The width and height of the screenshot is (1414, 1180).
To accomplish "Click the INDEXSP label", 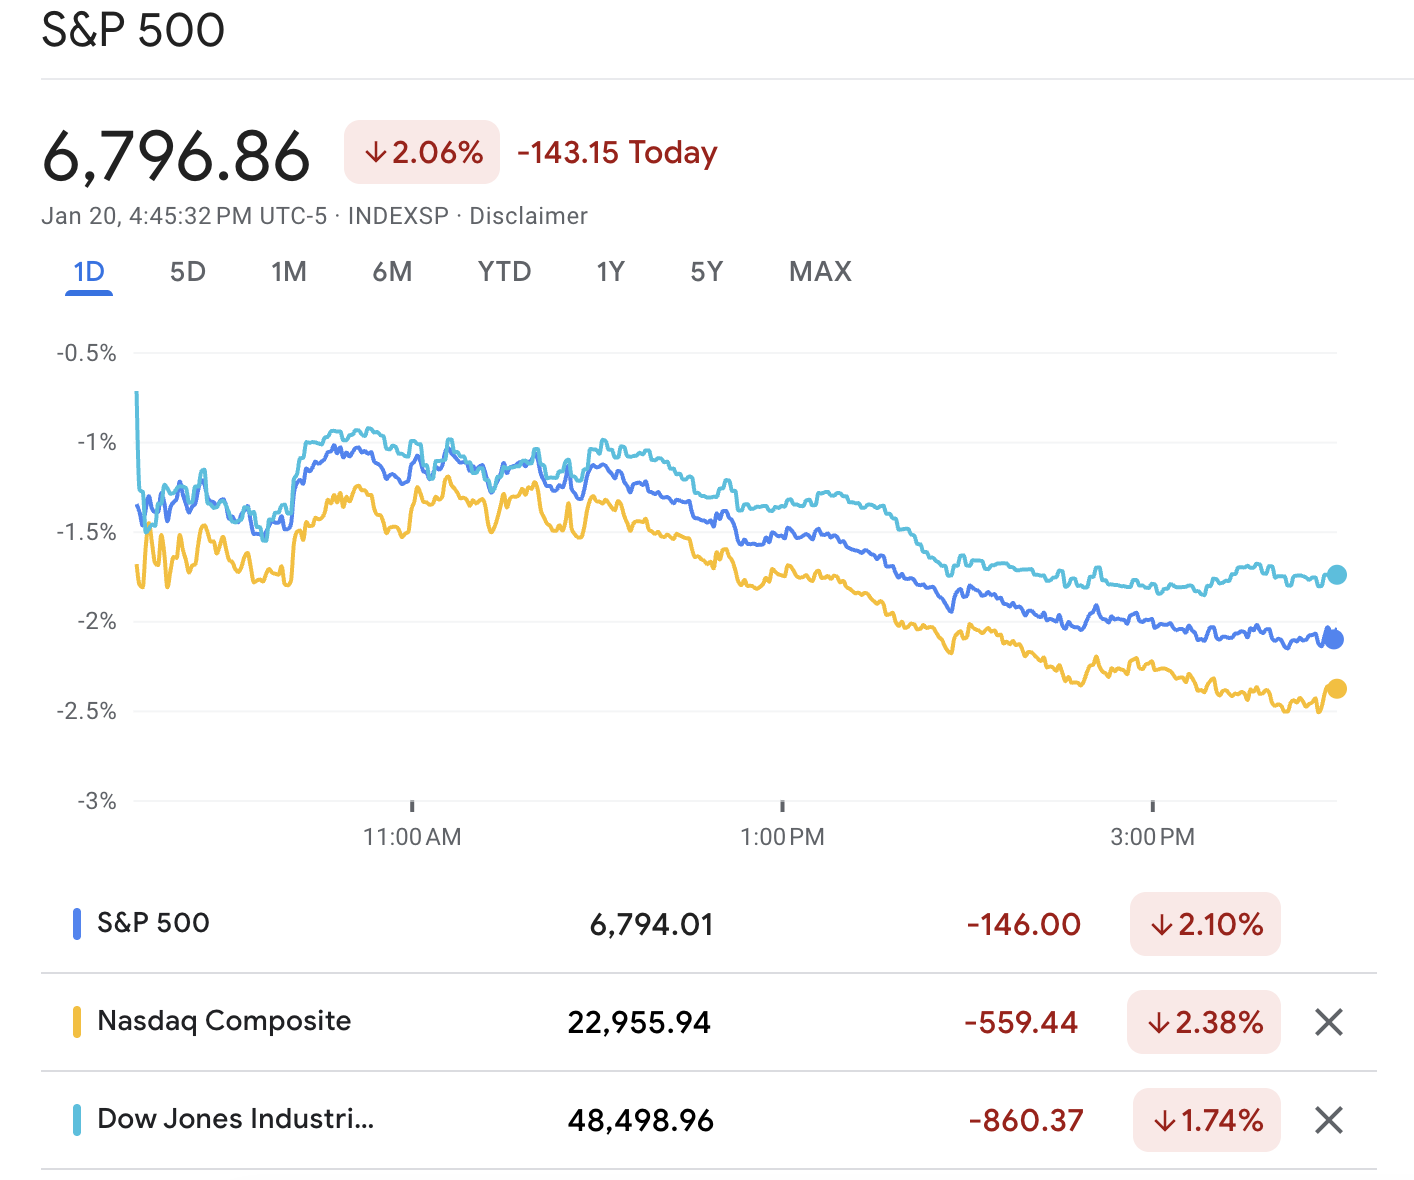I will click(x=397, y=215).
